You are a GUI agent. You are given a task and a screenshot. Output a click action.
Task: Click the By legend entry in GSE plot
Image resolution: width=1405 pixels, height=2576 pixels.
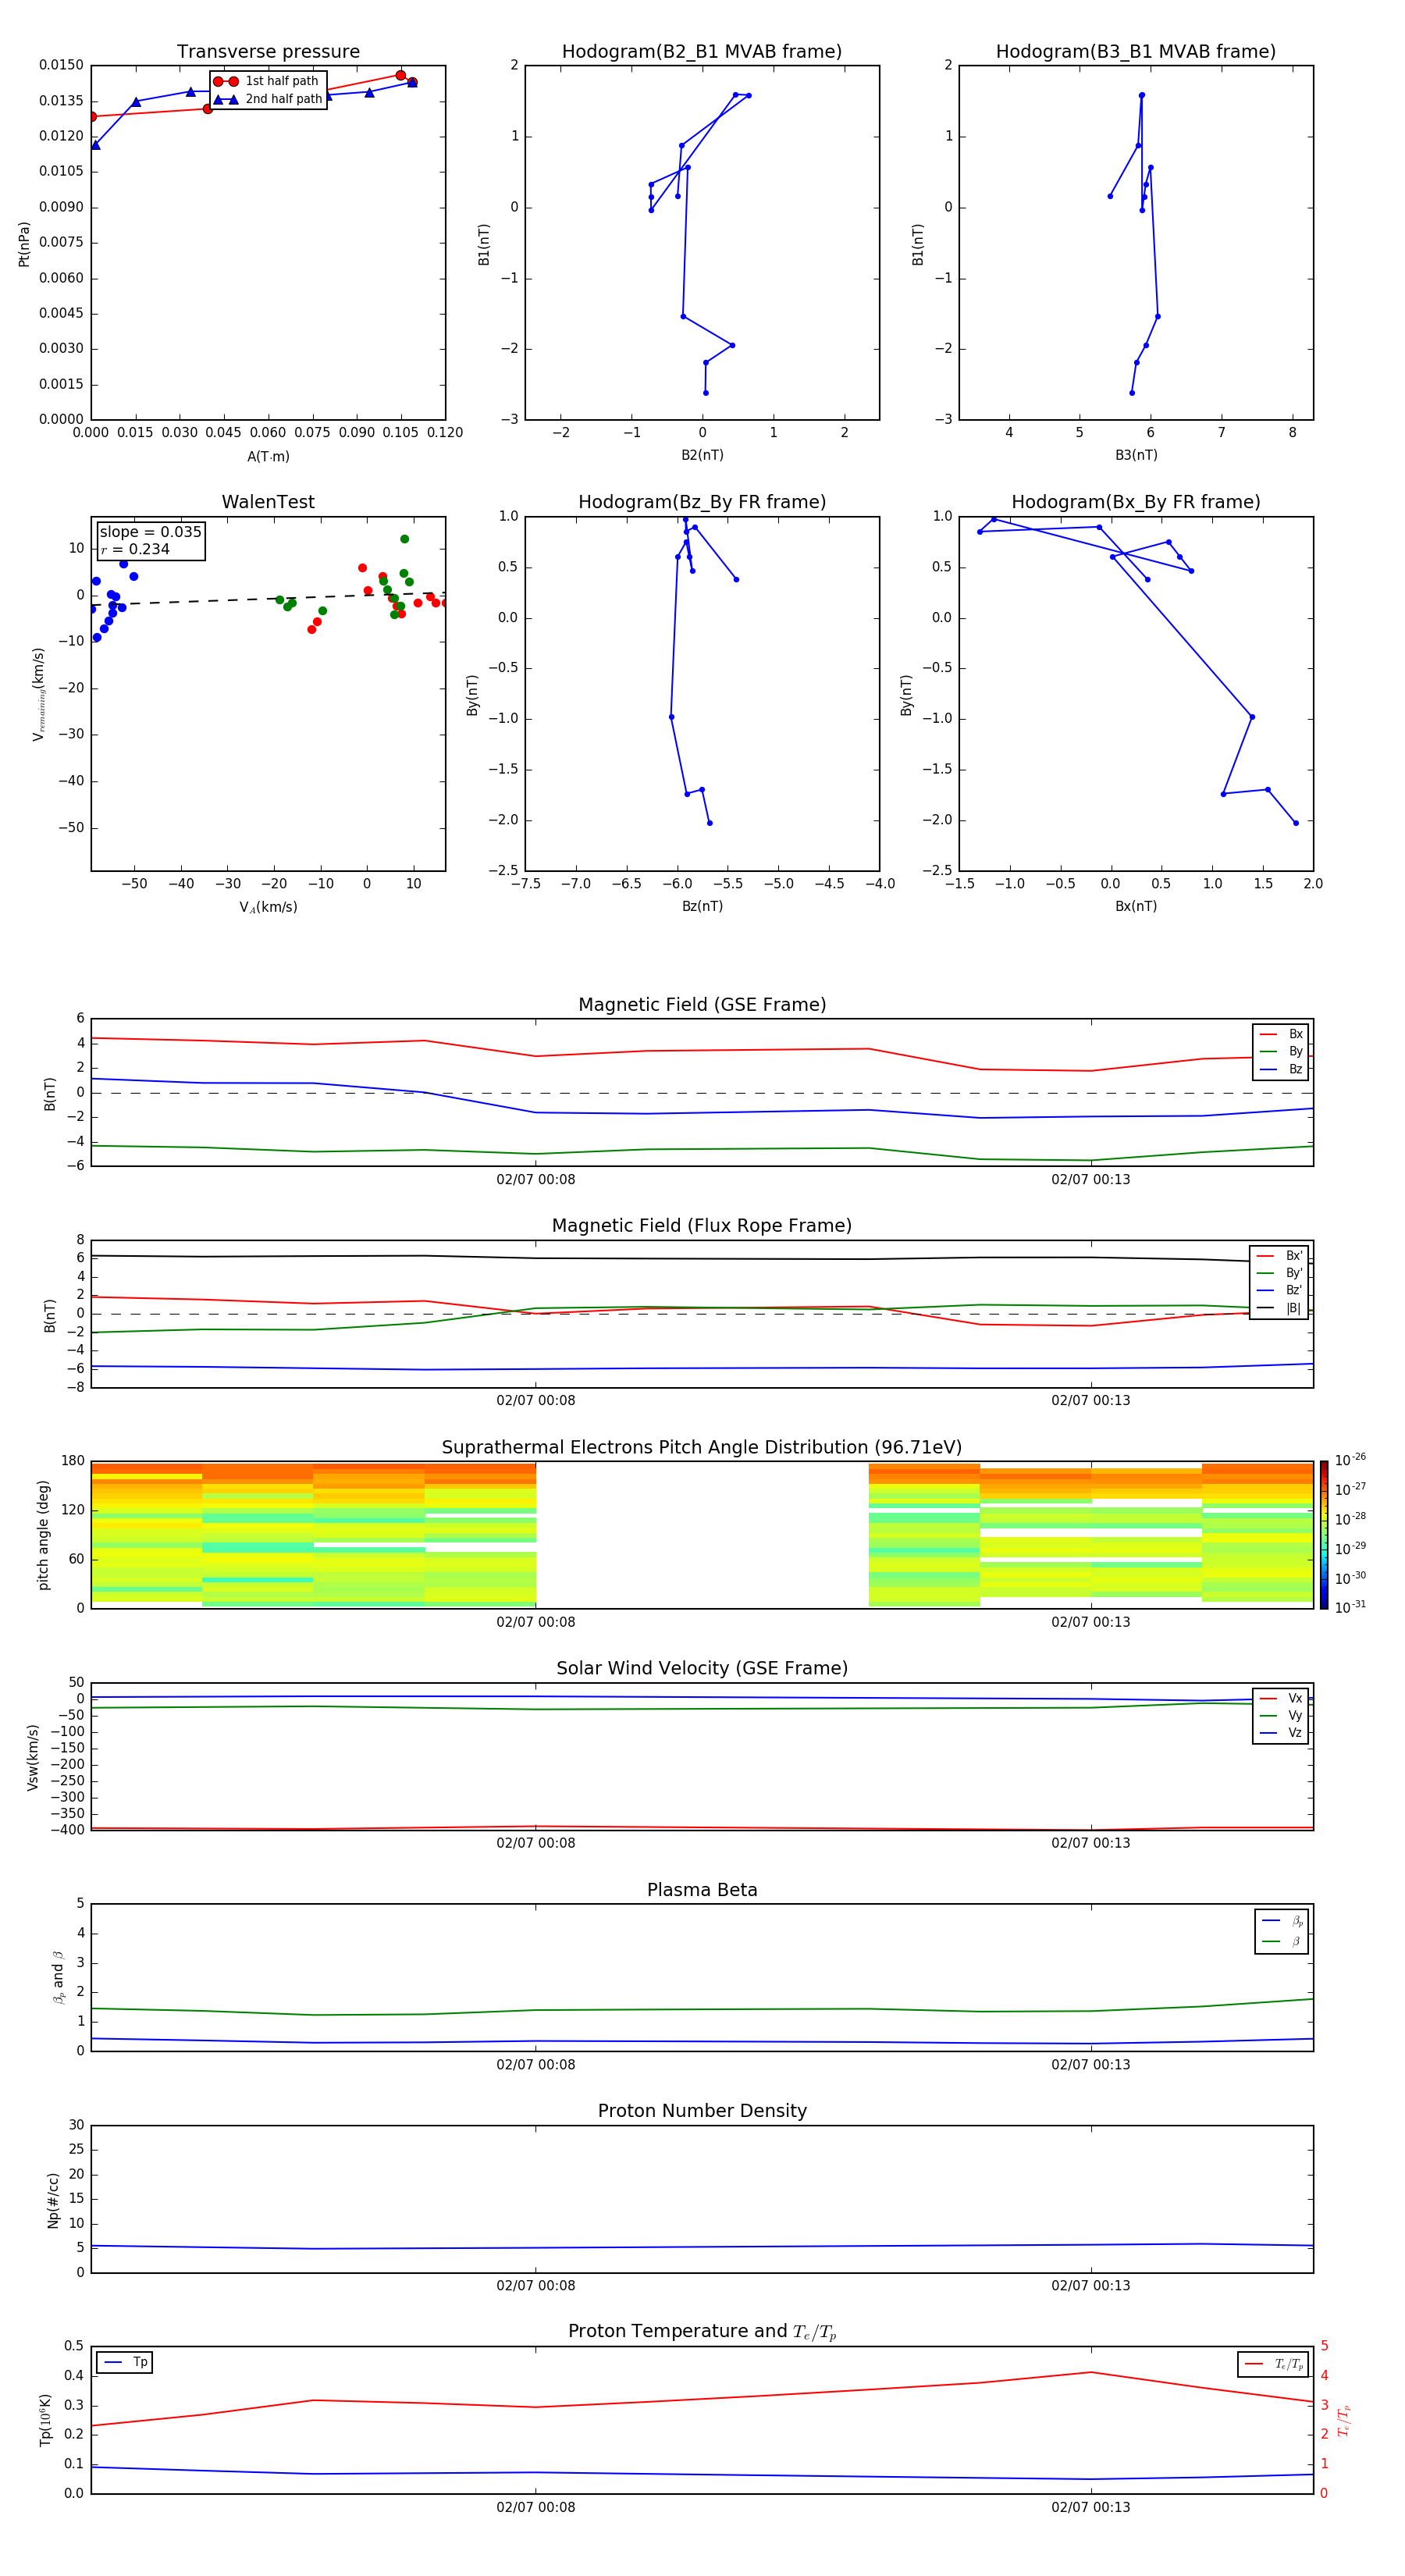[1281, 1051]
